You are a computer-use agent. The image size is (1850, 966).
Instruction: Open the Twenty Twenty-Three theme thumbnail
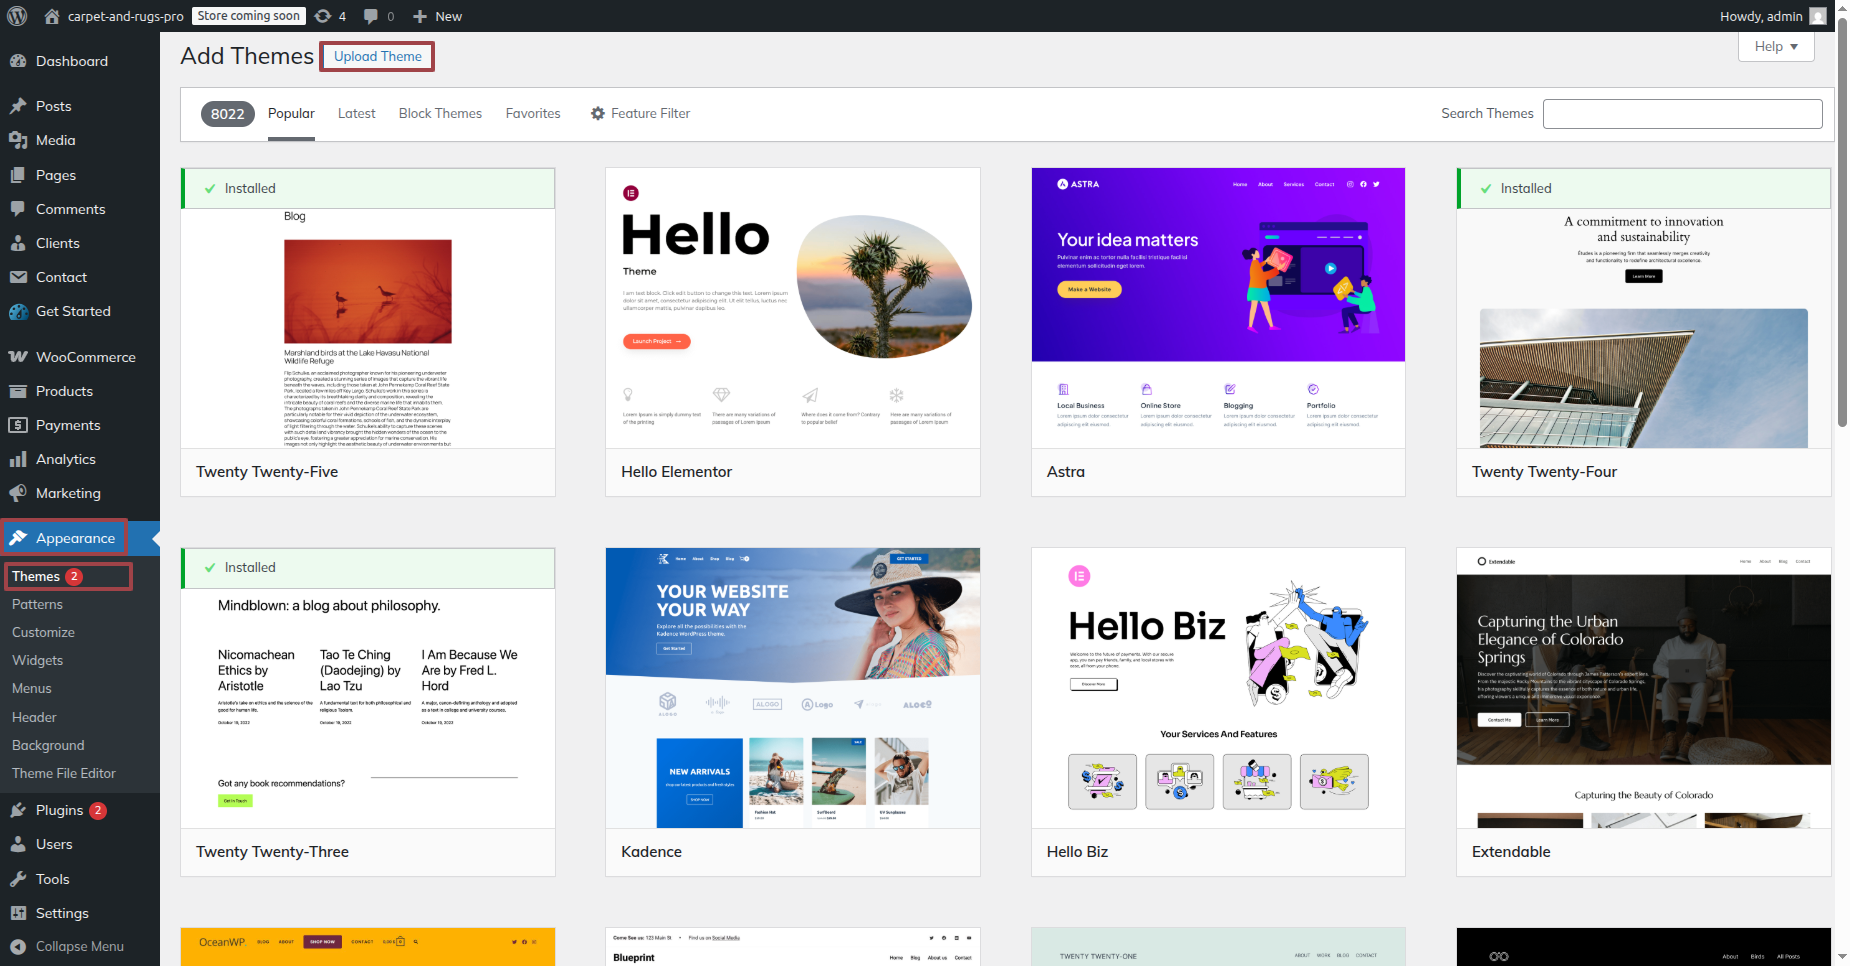pyautogui.click(x=368, y=688)
